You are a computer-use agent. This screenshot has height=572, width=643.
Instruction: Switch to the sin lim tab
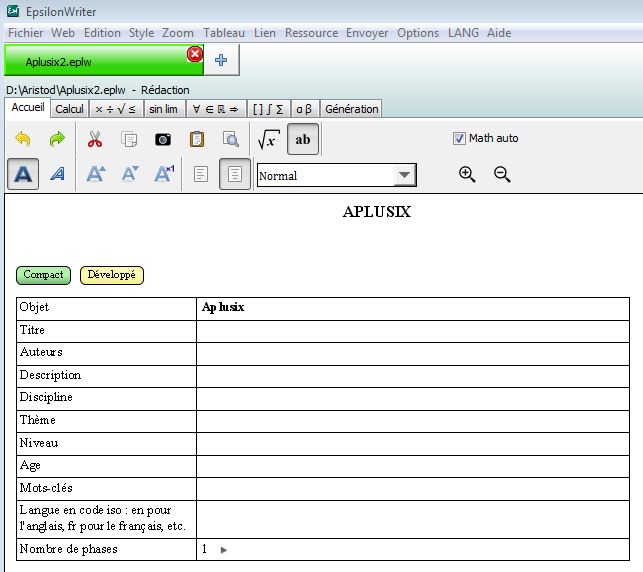(x=164, y=109)
